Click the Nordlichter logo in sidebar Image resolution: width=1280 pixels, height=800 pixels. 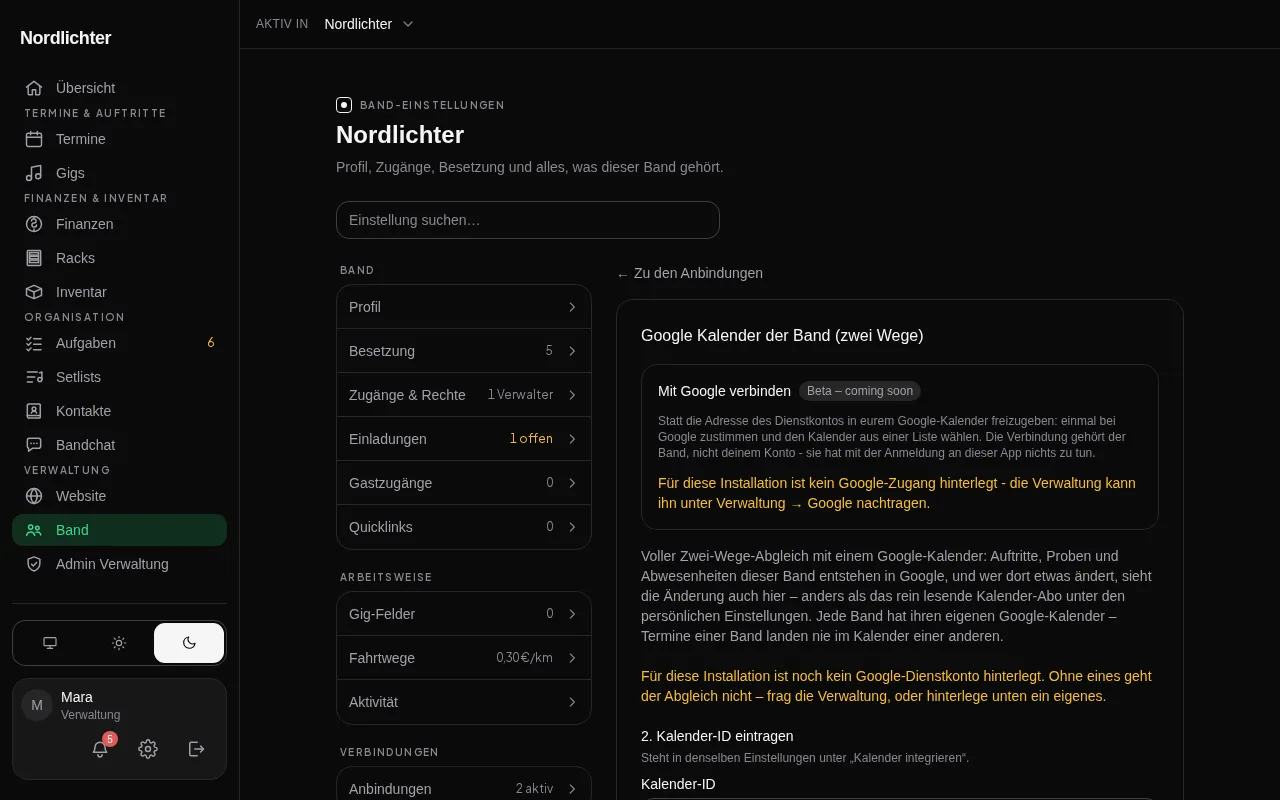pos(66,38)
